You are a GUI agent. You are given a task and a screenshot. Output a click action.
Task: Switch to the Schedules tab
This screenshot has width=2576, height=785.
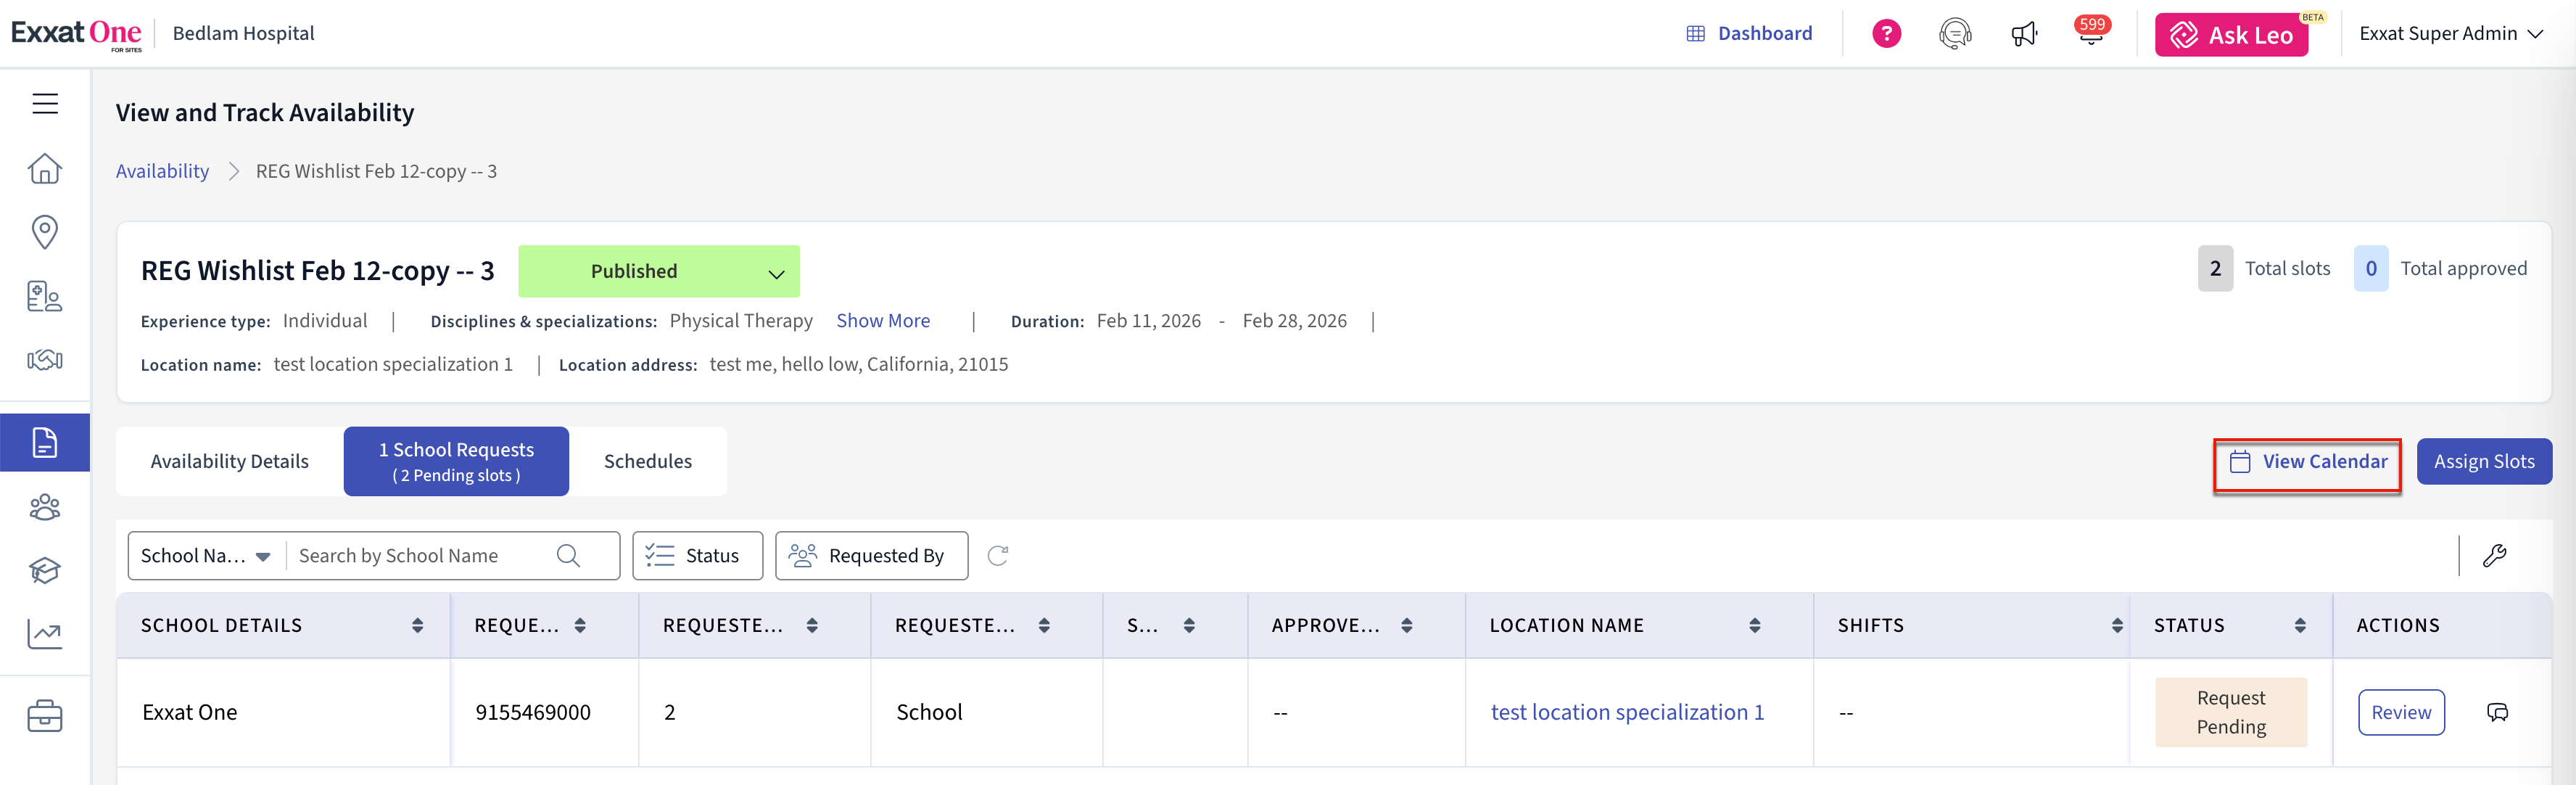(x=647, y=461)
